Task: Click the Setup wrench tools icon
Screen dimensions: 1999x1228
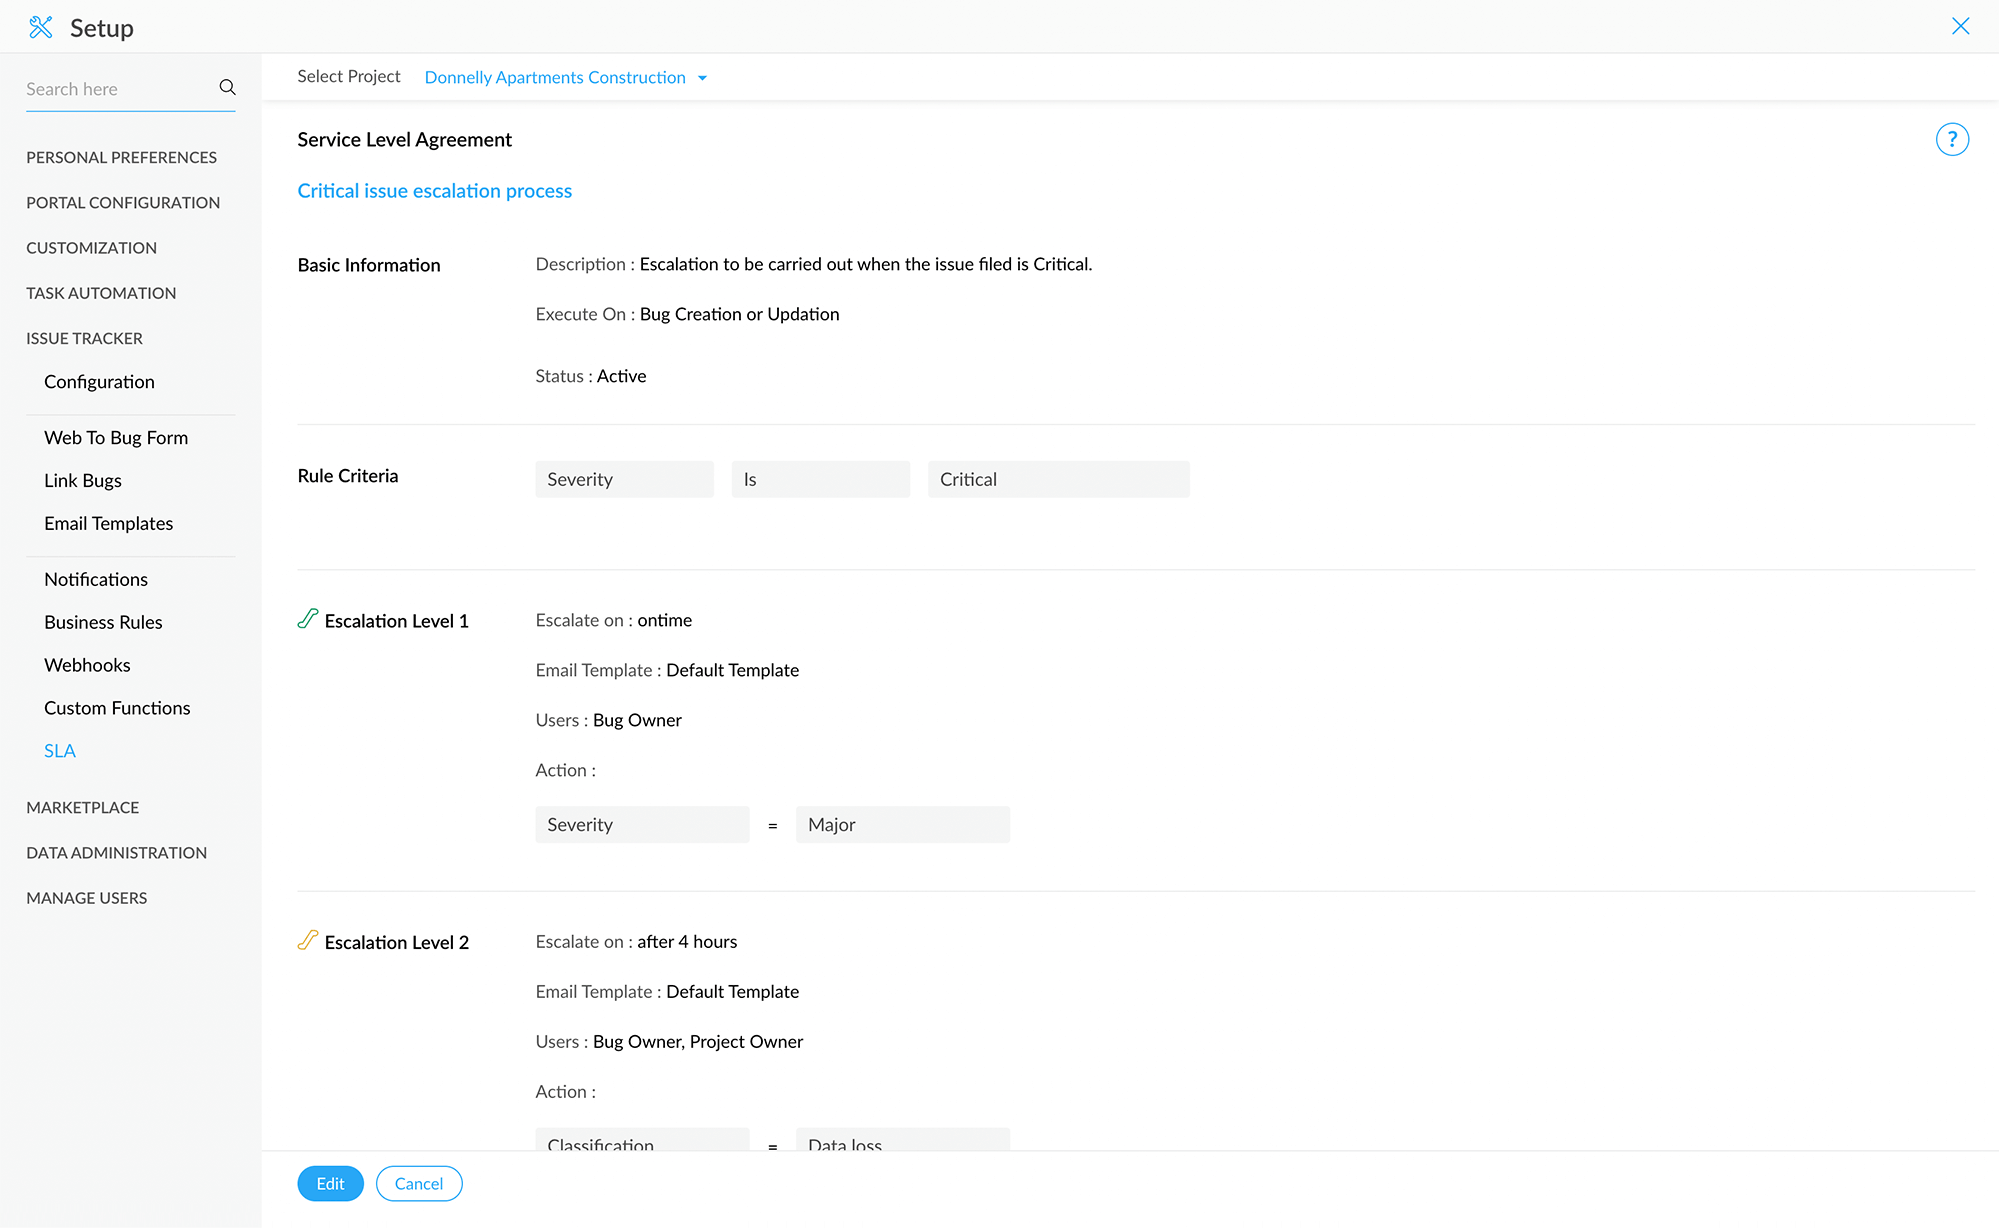Action: (41, 27)
